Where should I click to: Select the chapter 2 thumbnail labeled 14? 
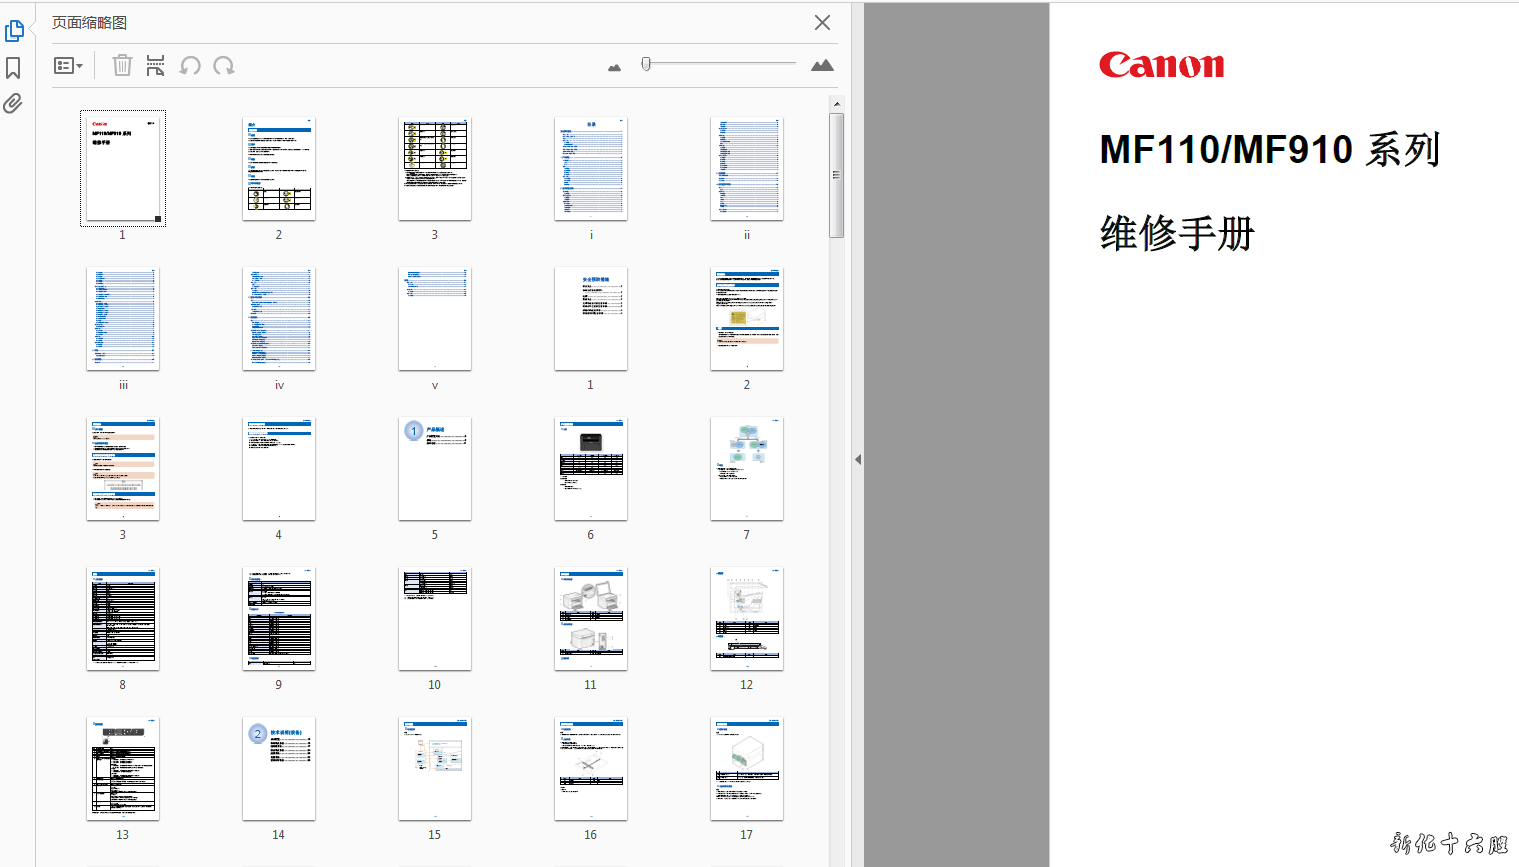pos(279,768)
